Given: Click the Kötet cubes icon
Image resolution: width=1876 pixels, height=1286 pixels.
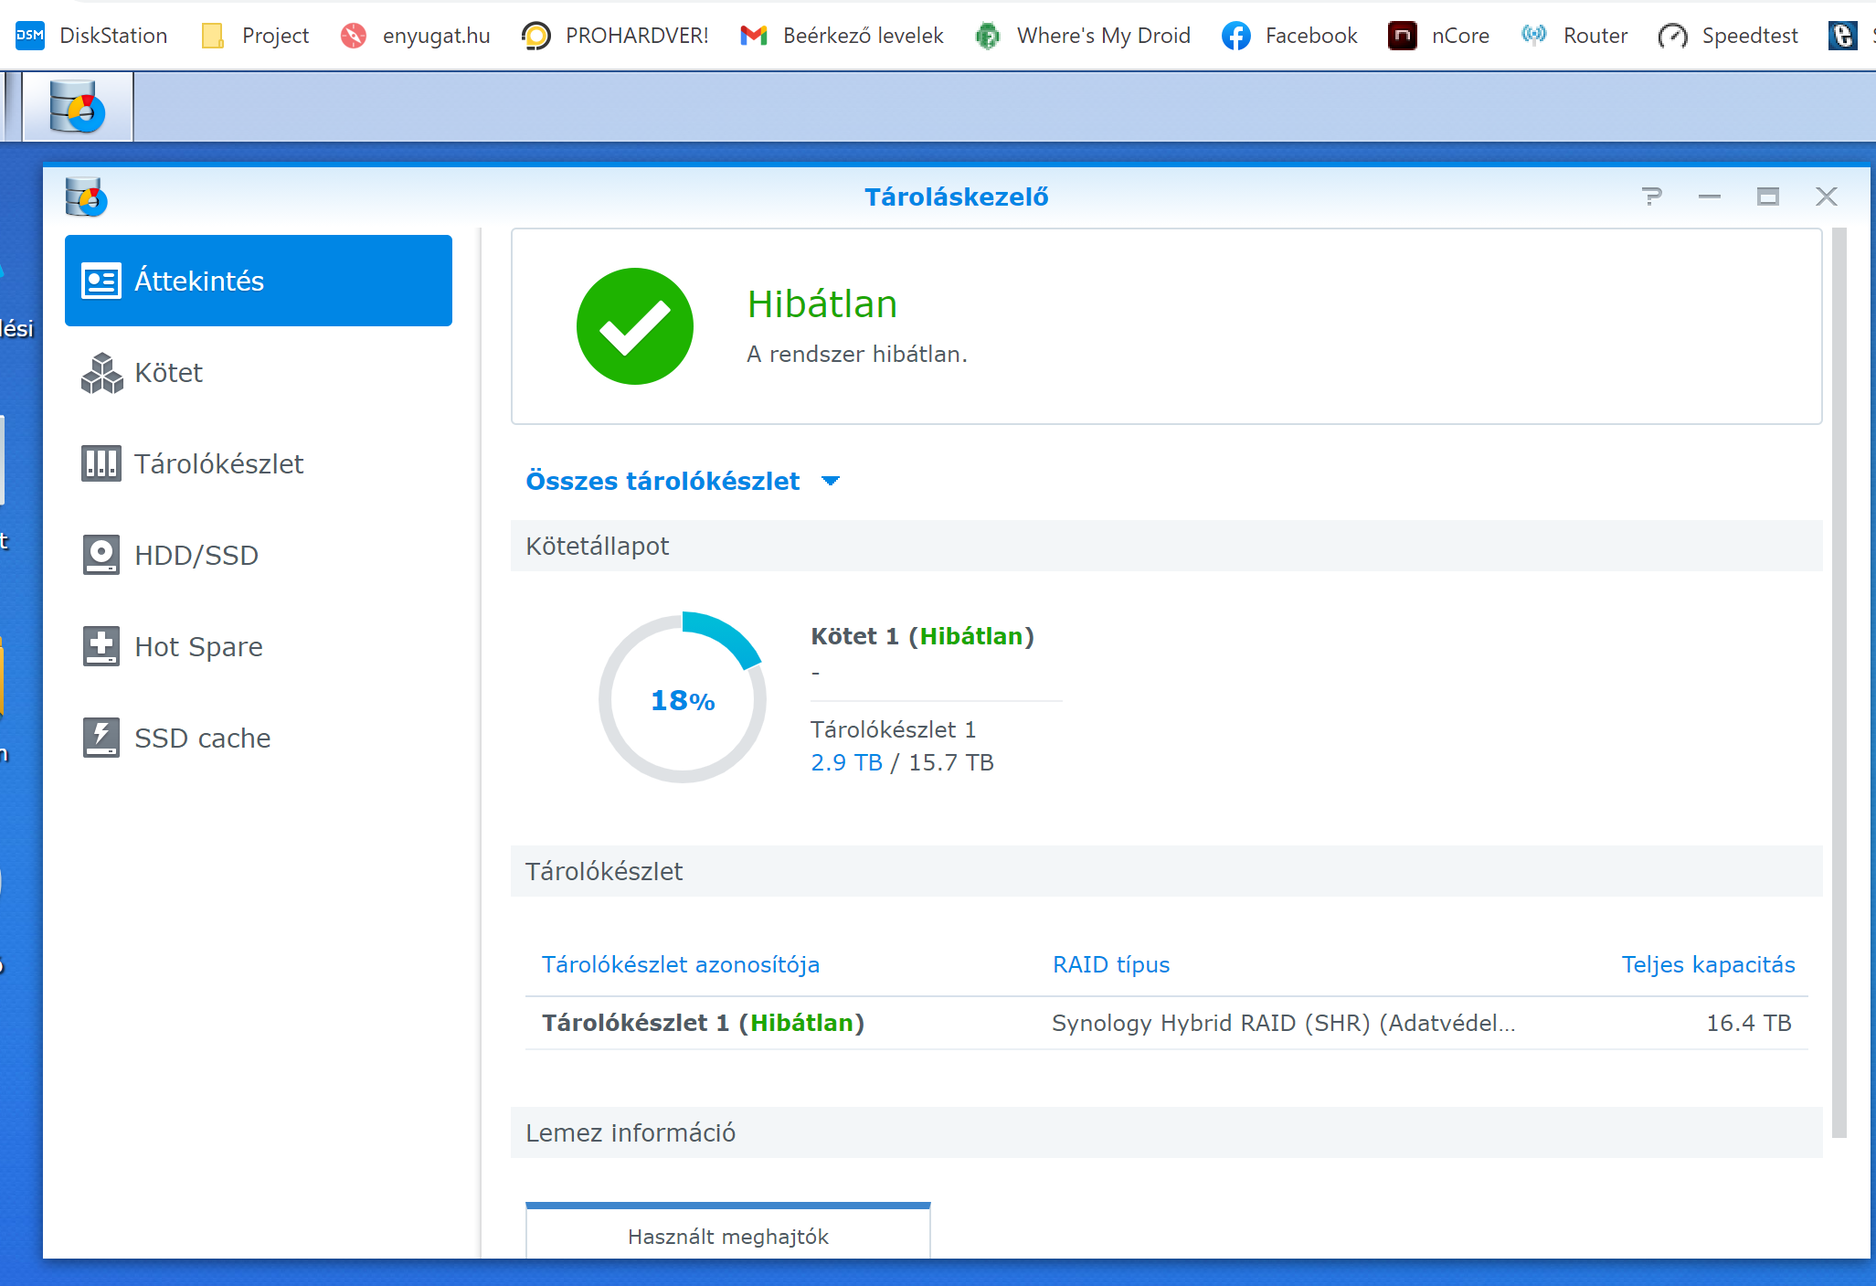Looking at the screenshot, I should tap(101, 373).
